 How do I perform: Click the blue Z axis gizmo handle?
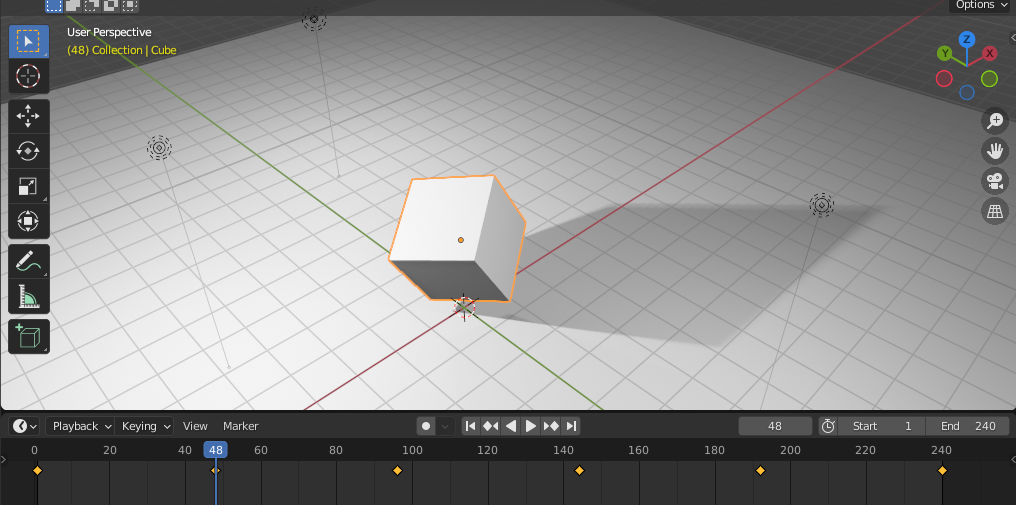pyautogui.click(x=967, y=40)
